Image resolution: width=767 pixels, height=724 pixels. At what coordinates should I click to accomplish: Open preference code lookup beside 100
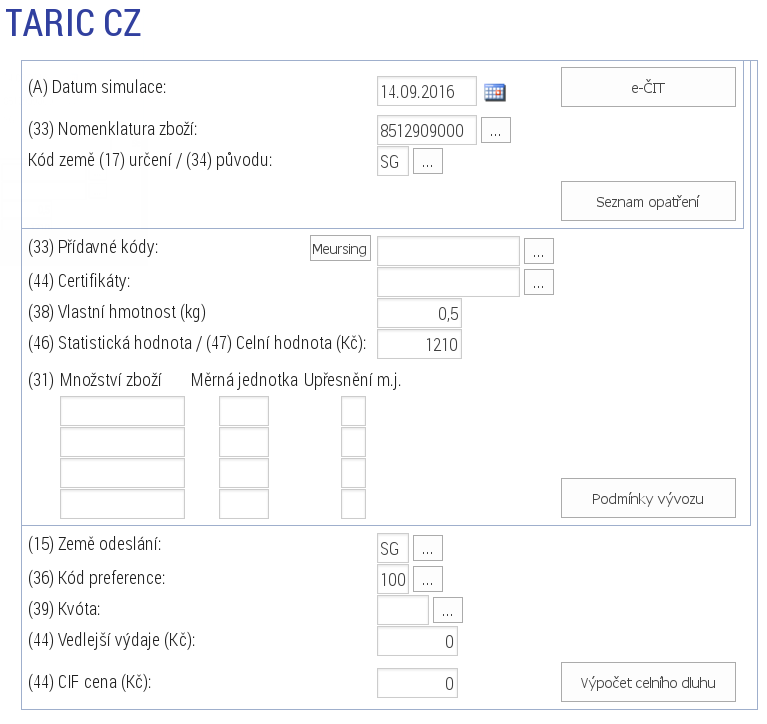click(428, 579)
